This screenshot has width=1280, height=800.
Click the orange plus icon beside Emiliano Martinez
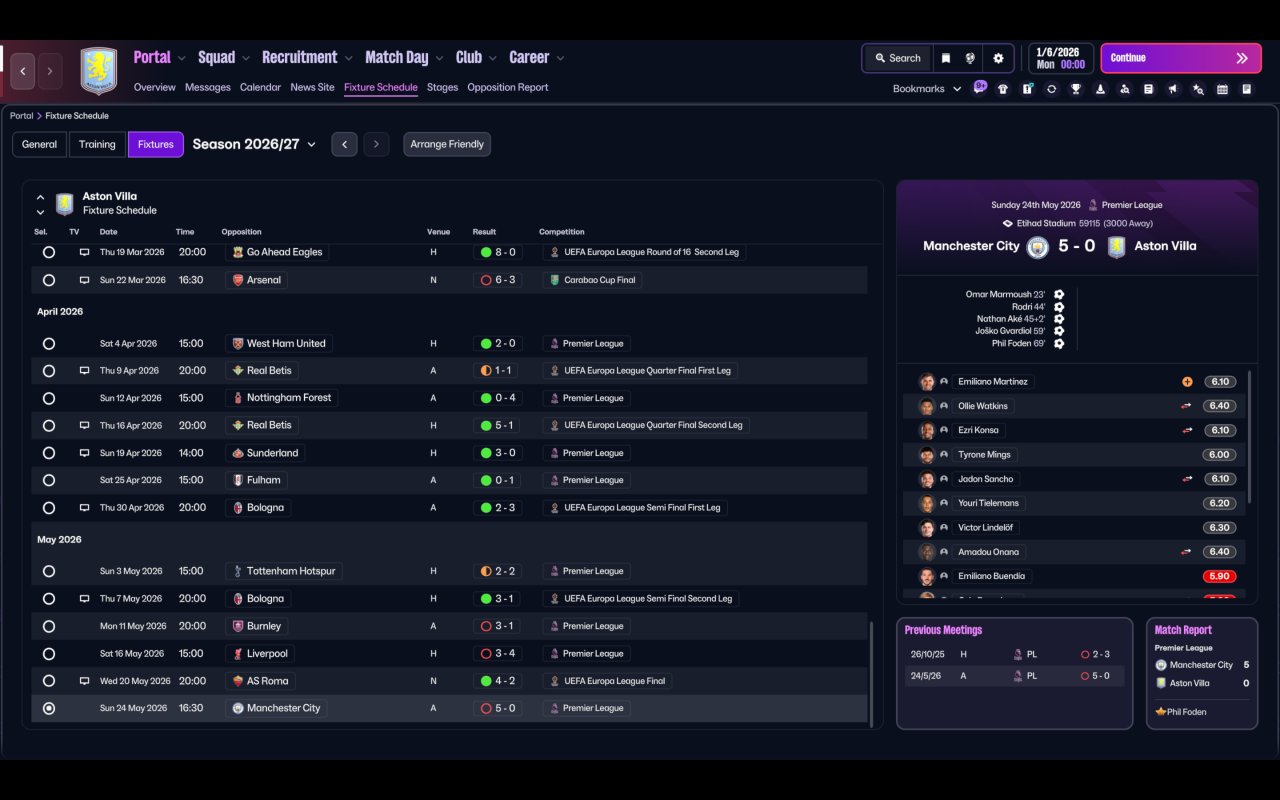[x=1187, y=382]
